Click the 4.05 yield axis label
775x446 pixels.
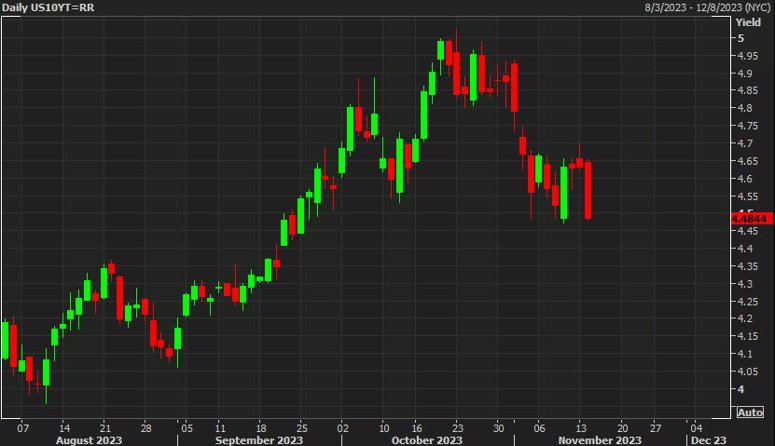(747, 371)
